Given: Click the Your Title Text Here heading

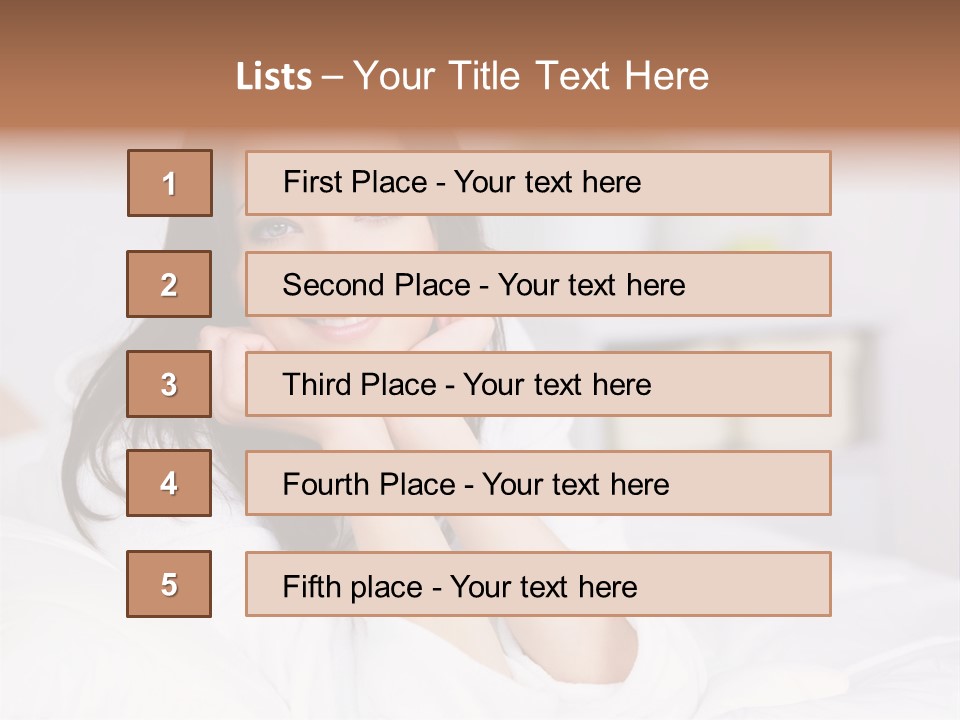Looking at the screenshot, I should 531,77.
